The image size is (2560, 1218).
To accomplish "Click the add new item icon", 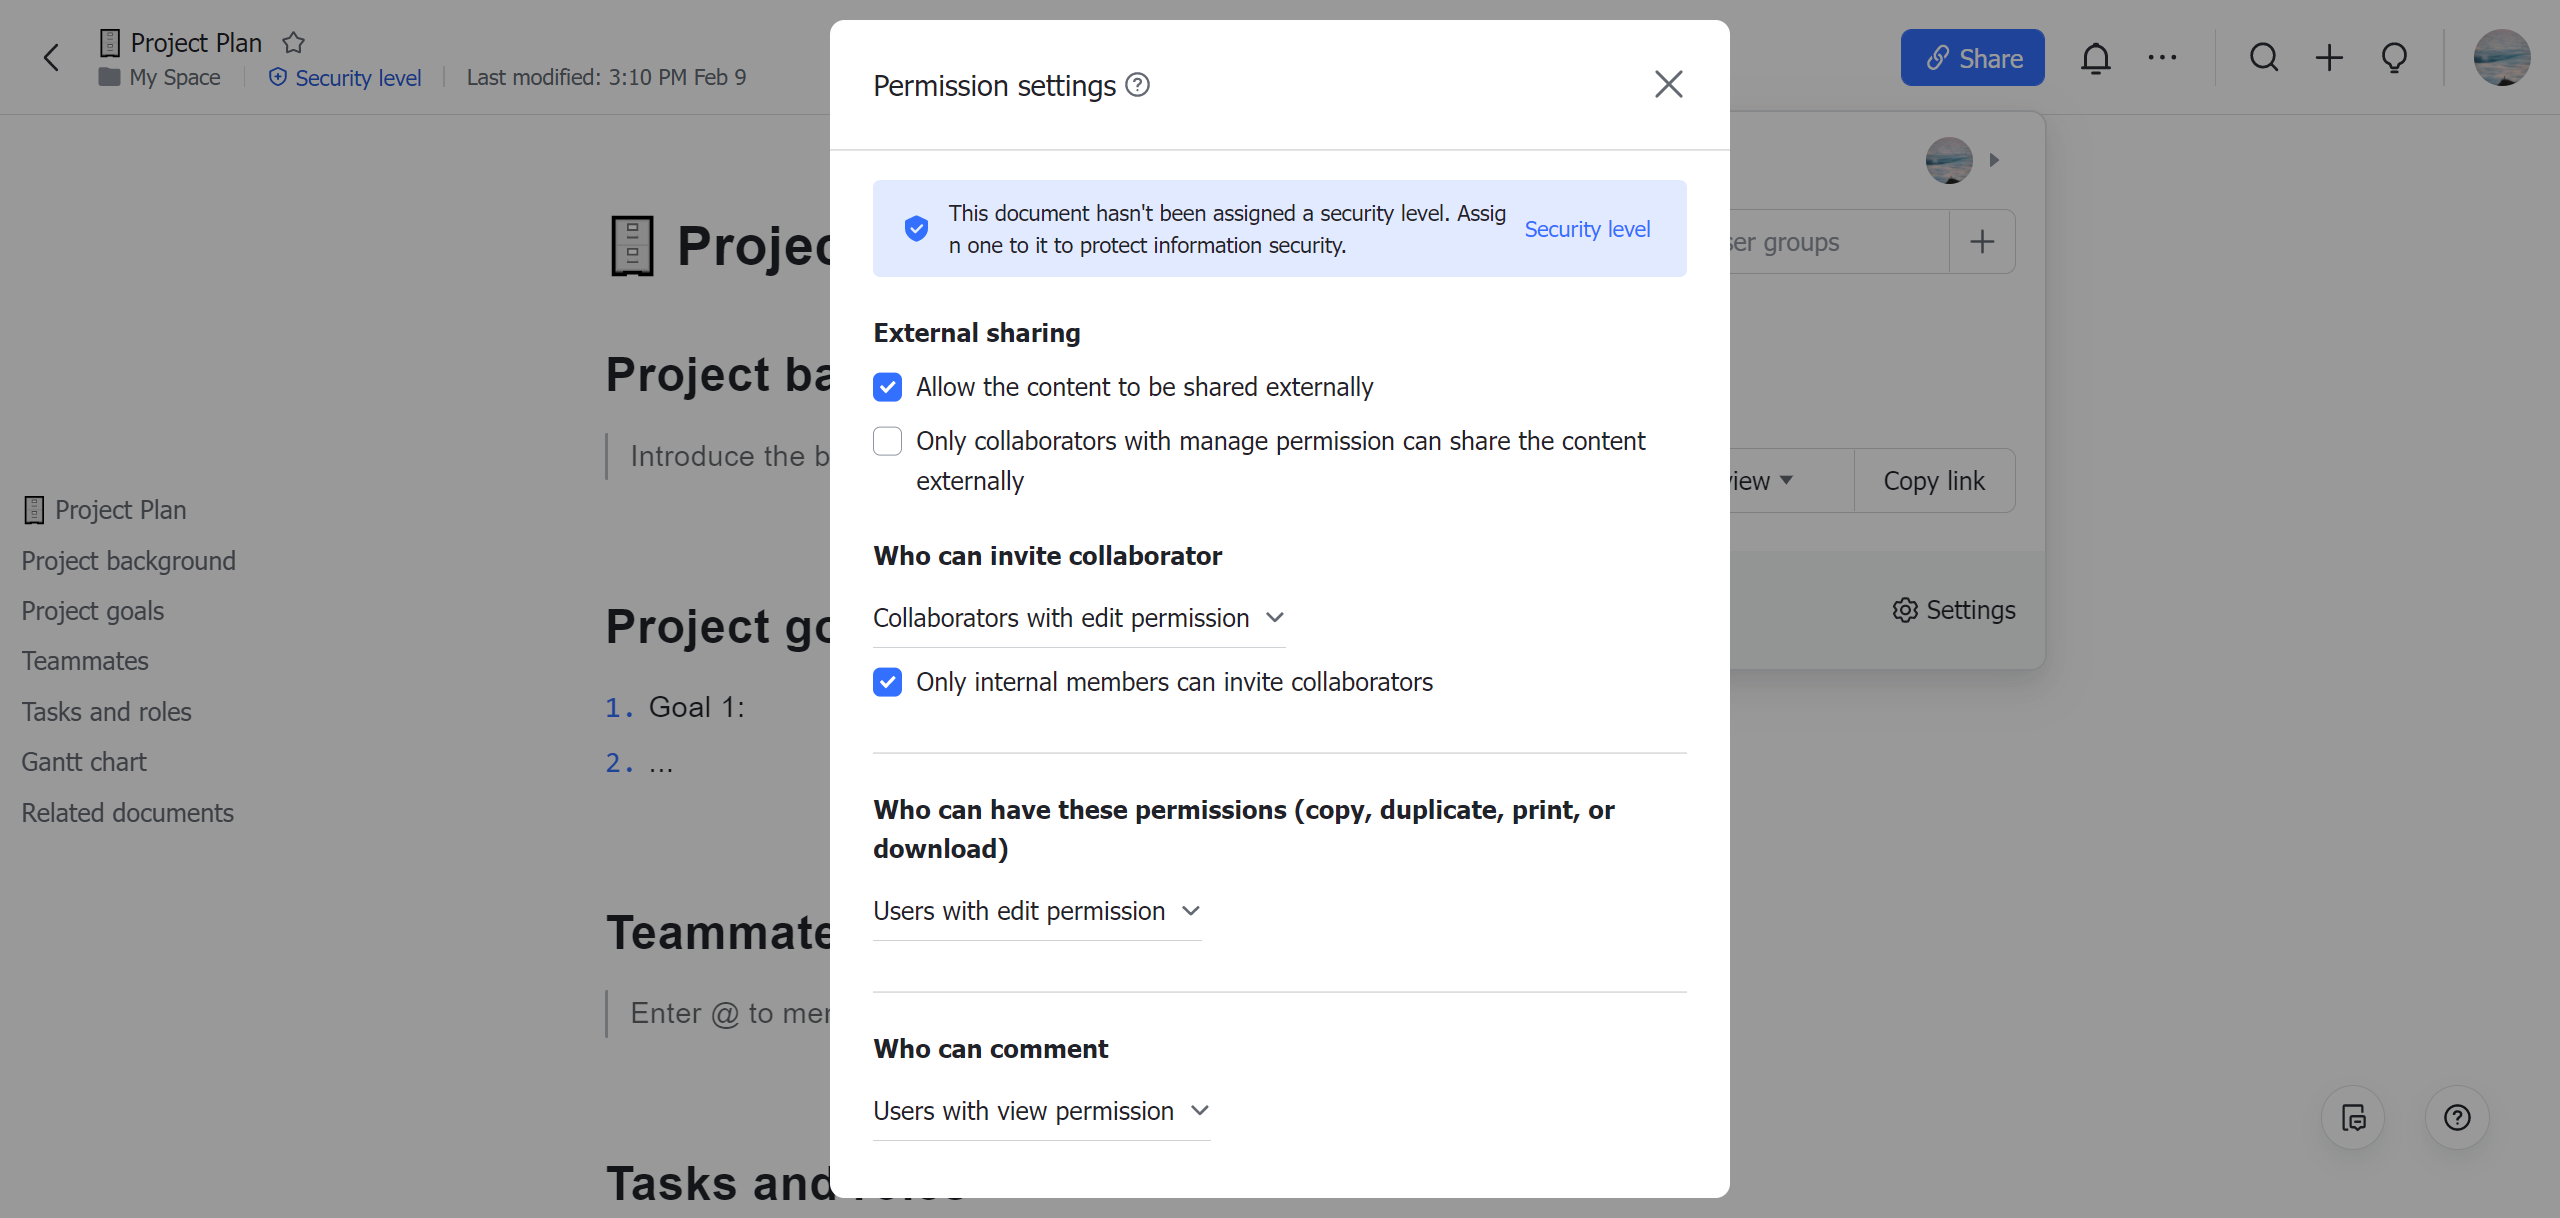I will point(2325,57).
